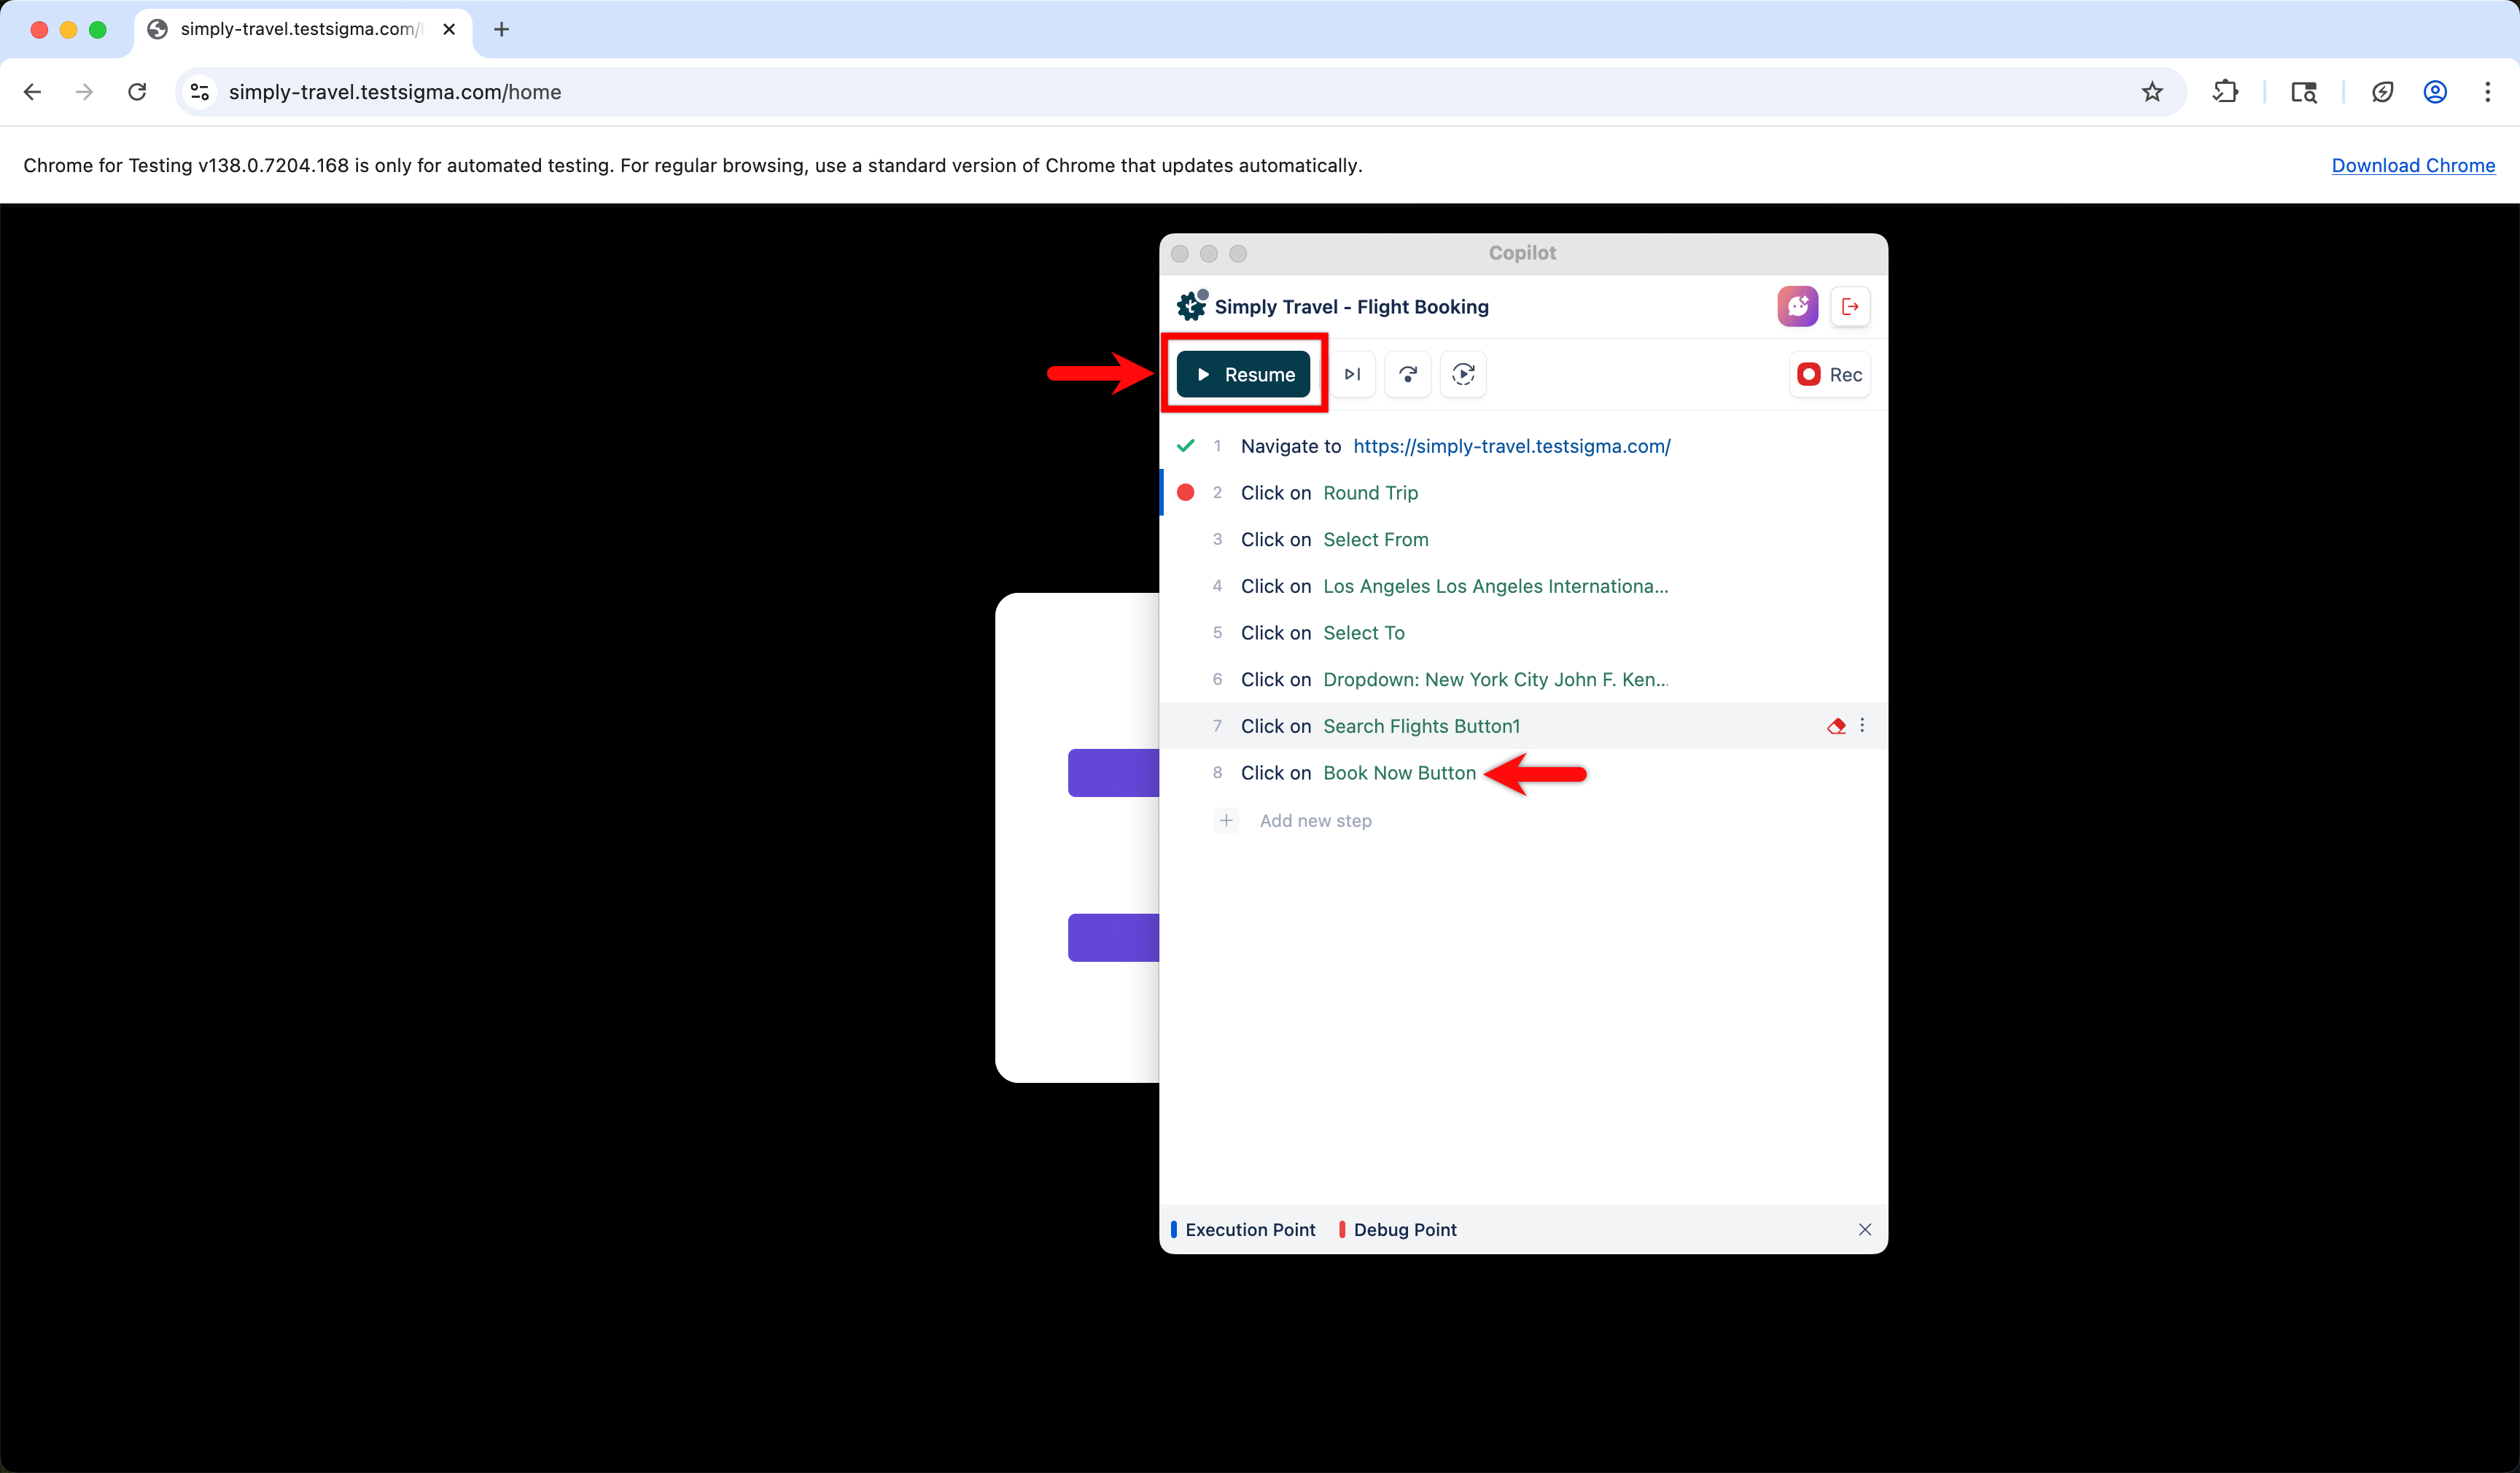Click the Add new step field
The image size is (2520, 1473).
pyautogui.click(x=1315, y=820)
